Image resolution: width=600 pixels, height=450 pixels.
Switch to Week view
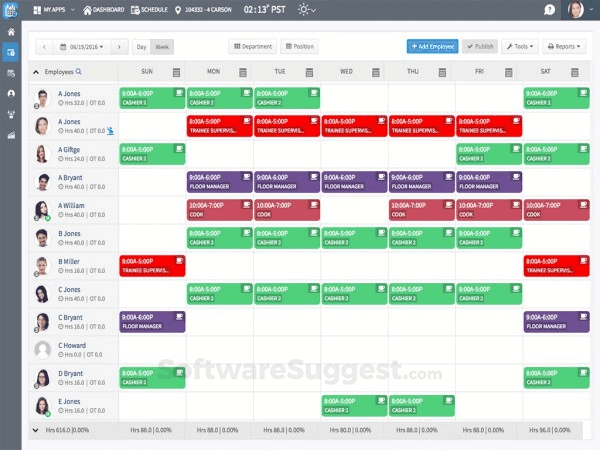tap(162, 46)
